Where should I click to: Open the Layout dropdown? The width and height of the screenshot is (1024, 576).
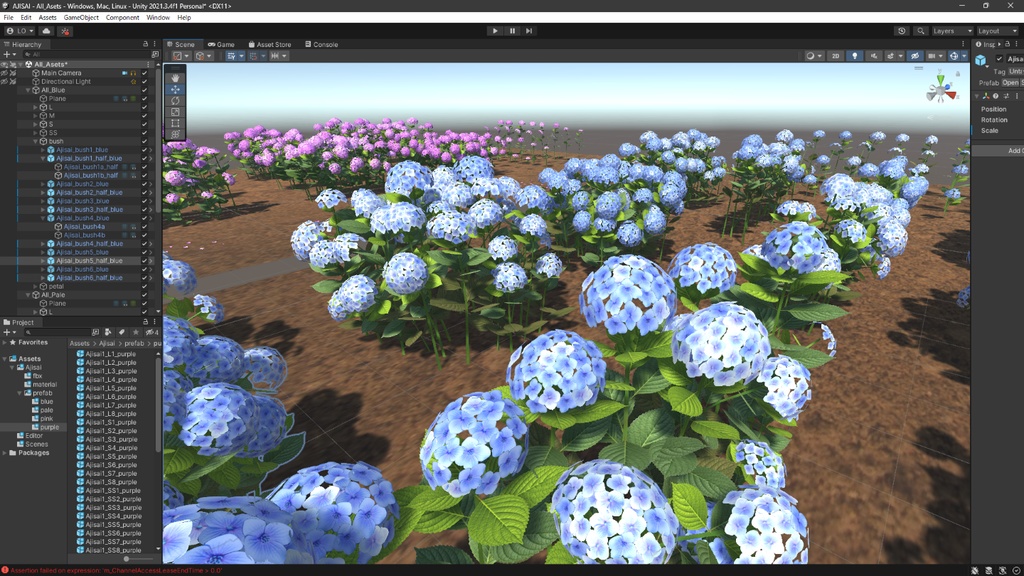click(x=997, y=31)
